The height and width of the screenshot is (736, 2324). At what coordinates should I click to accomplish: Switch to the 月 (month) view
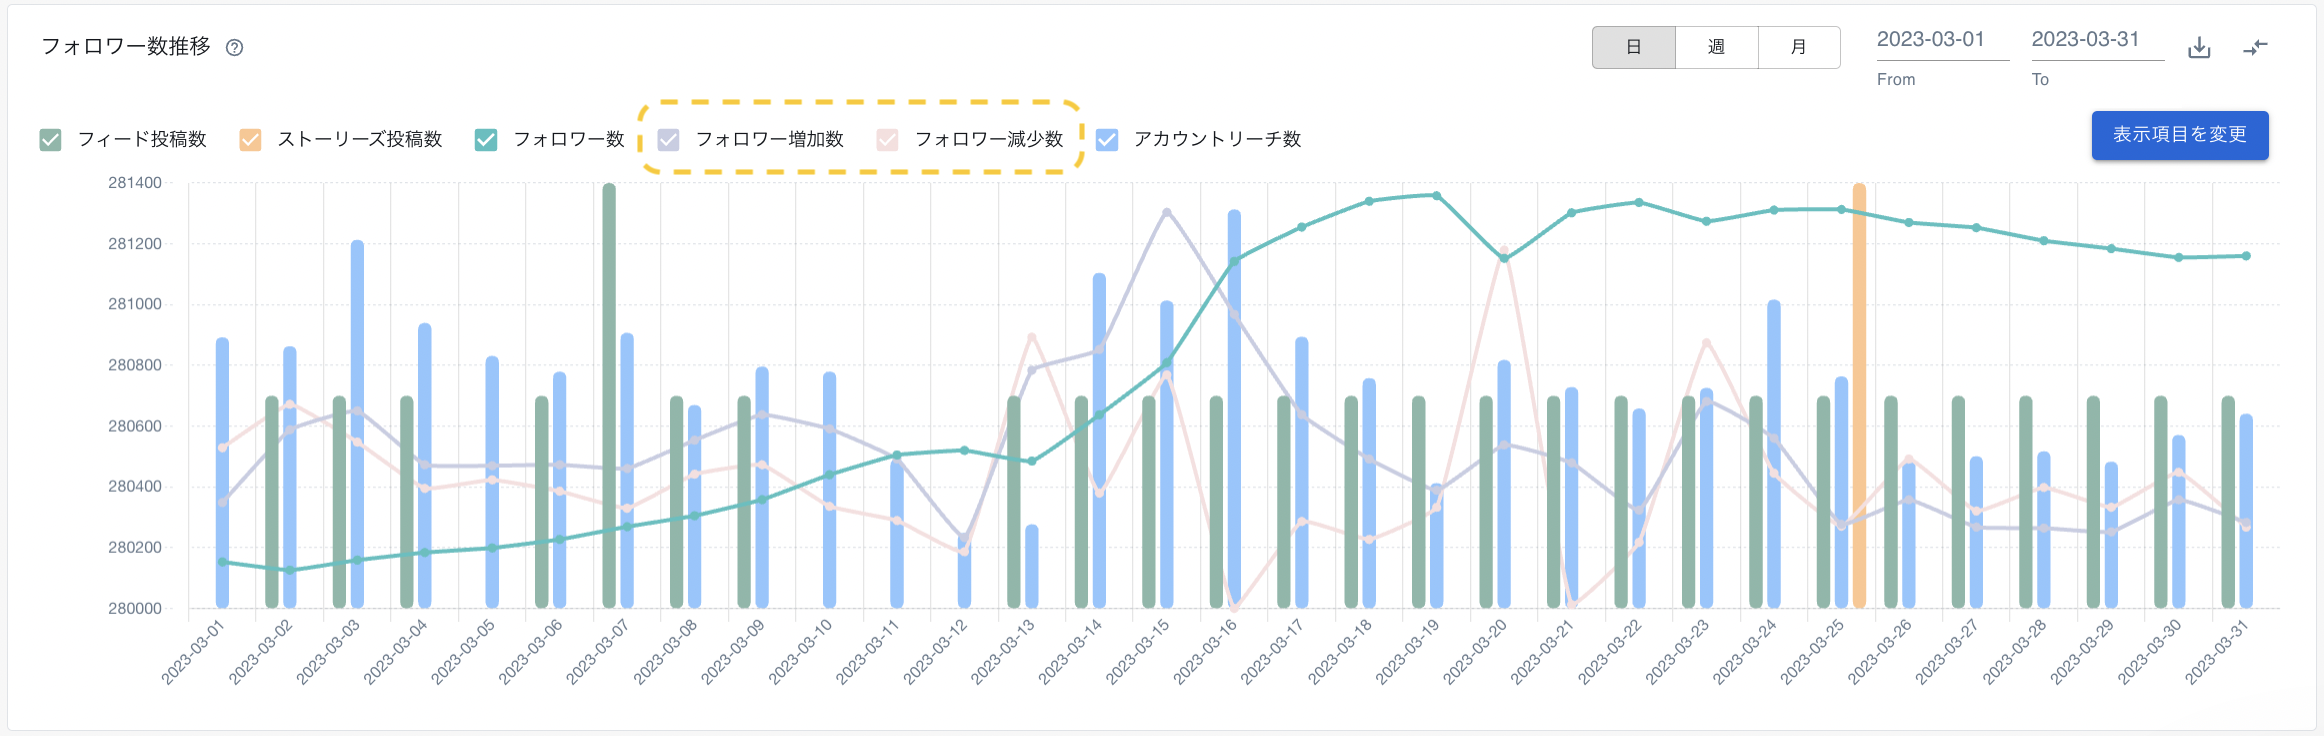point(1798,47)
